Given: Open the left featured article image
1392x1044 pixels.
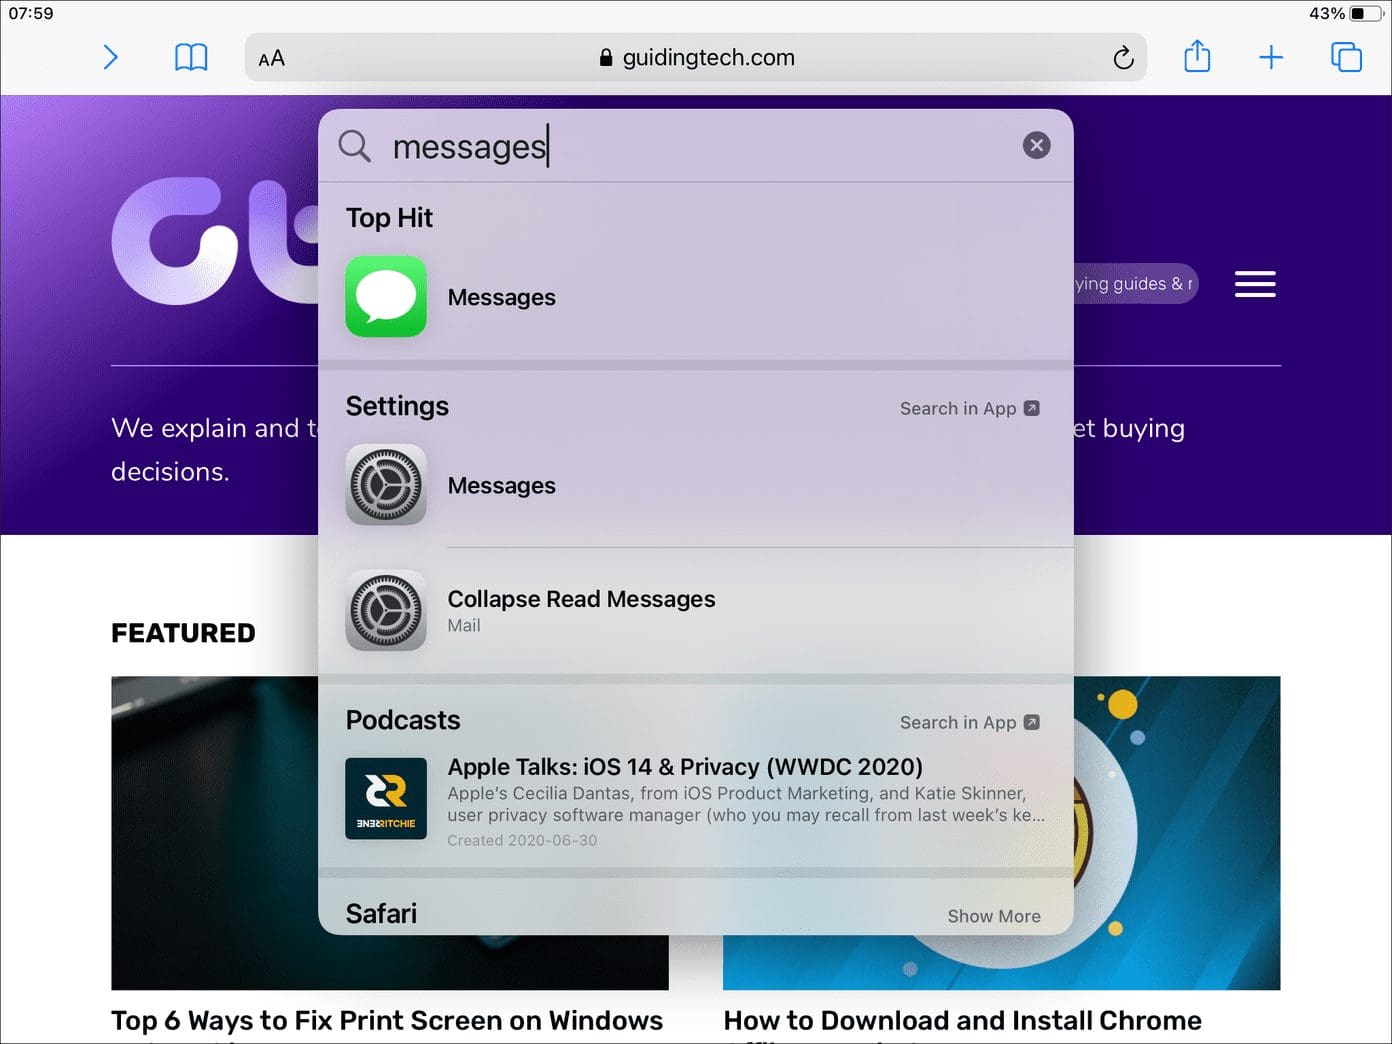Looking at the screenshot, I should click(x=214, y=833).
